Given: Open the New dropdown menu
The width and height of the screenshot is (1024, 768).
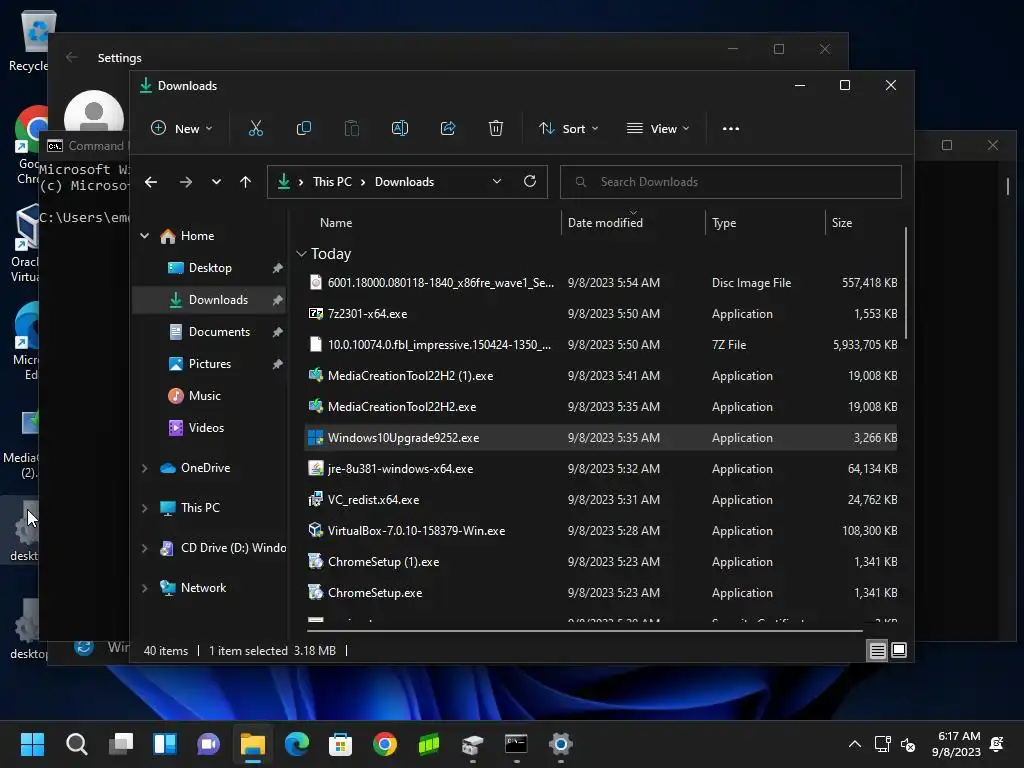Looking at the screenshot, I should pos(182,129).
